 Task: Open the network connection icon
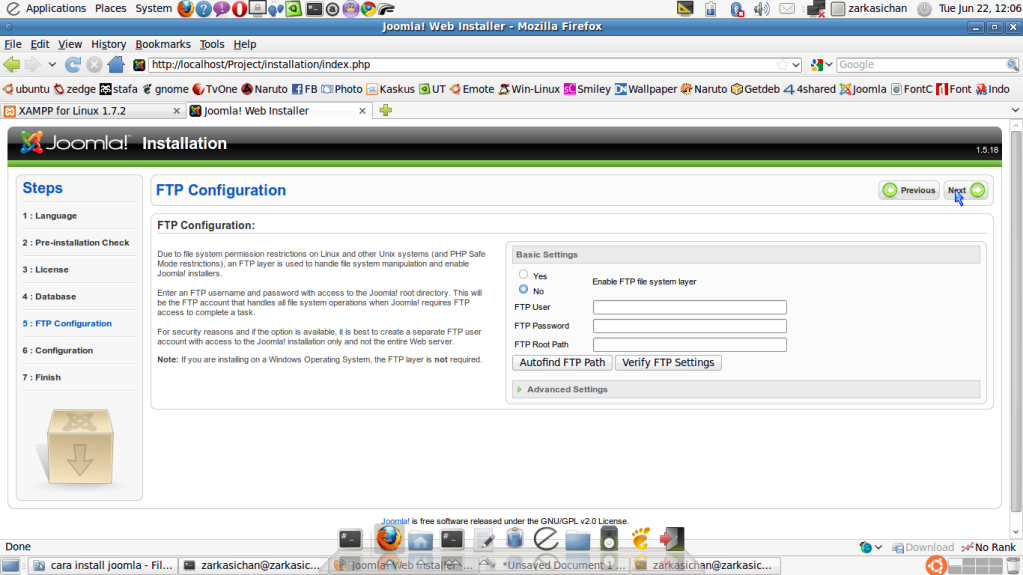816,8
